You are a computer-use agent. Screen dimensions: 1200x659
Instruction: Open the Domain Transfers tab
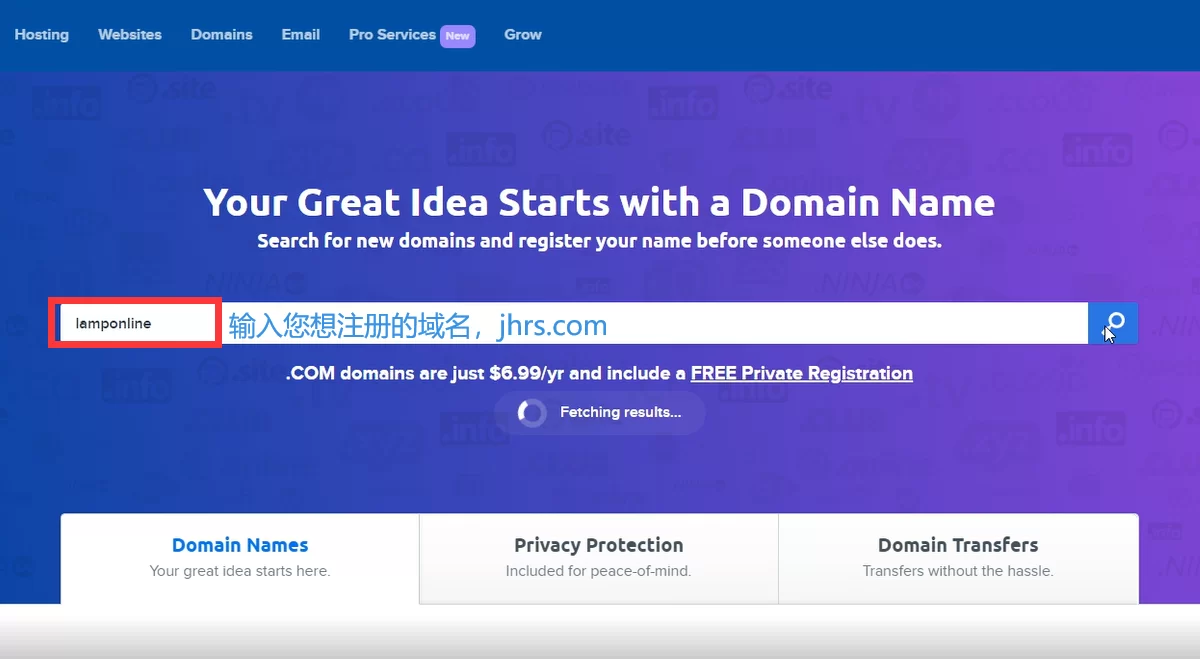[957, 545]
